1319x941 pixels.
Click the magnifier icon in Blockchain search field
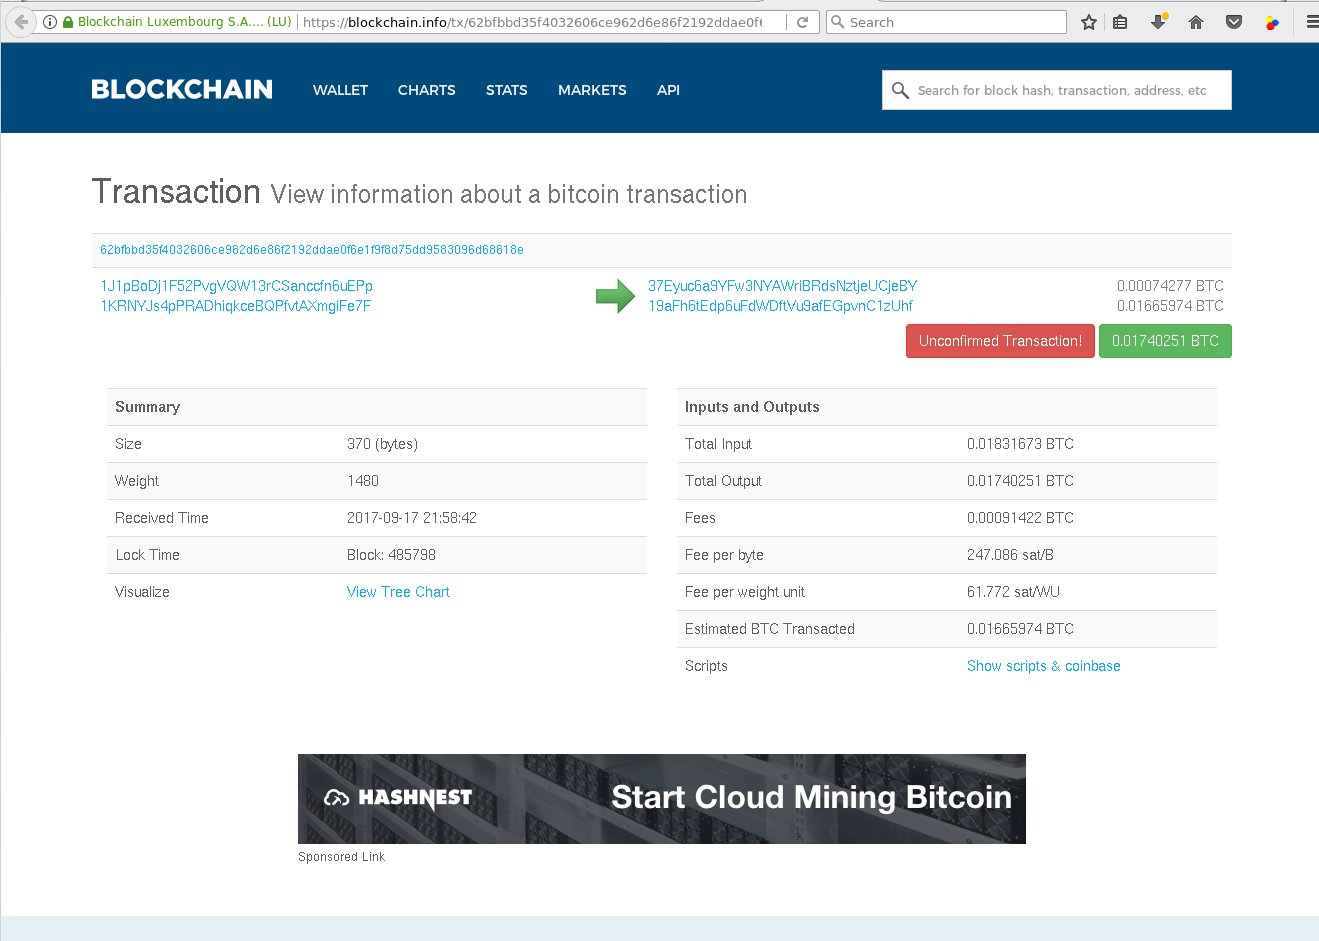coord(900,90)
